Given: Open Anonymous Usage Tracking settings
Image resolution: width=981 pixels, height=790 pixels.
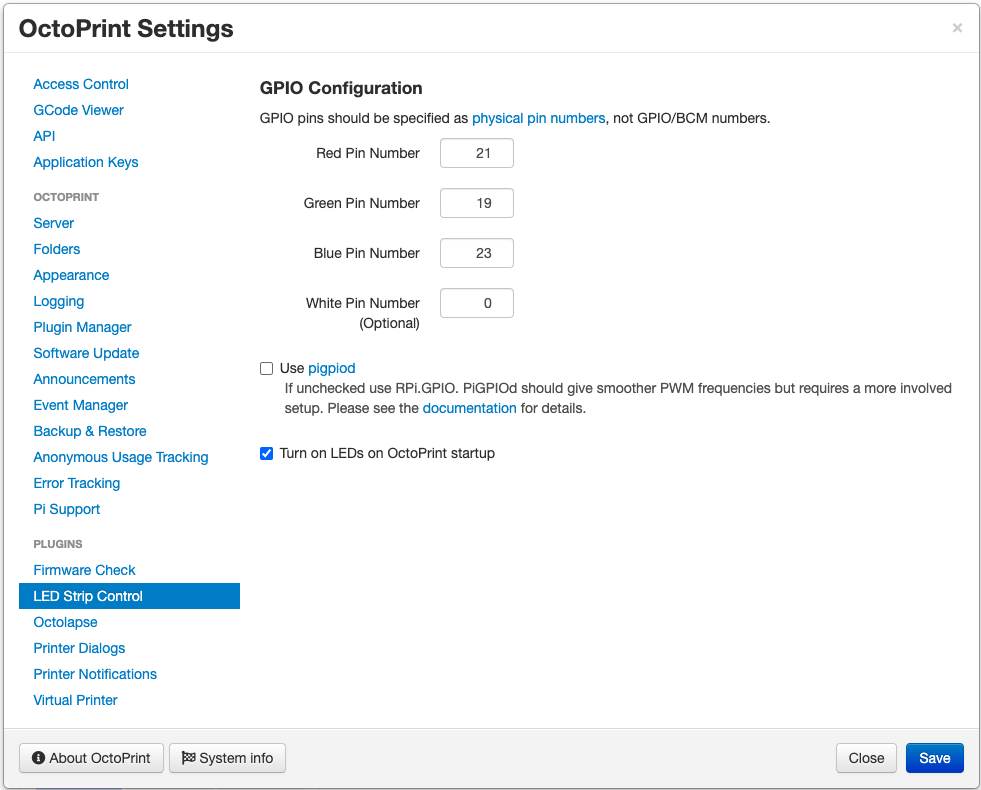Looking at the screenshot, I should (120, 457).
